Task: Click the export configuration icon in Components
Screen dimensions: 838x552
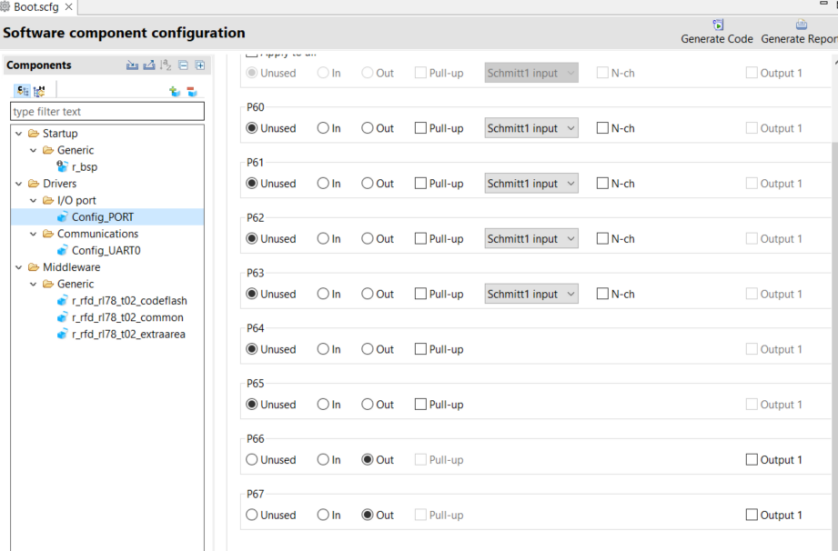Action: coord(149,65)
